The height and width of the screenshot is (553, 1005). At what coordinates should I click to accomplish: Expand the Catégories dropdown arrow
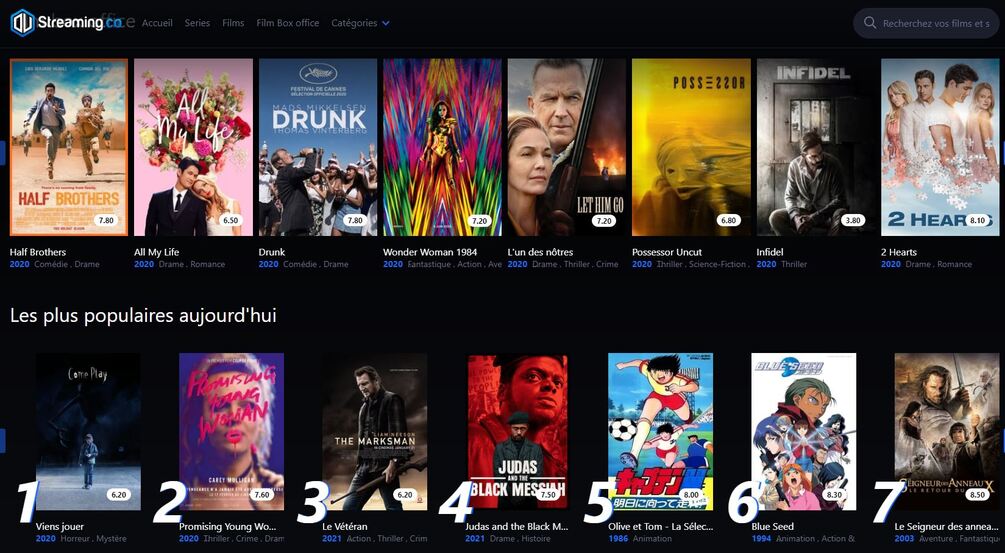[x=386, y=24]
